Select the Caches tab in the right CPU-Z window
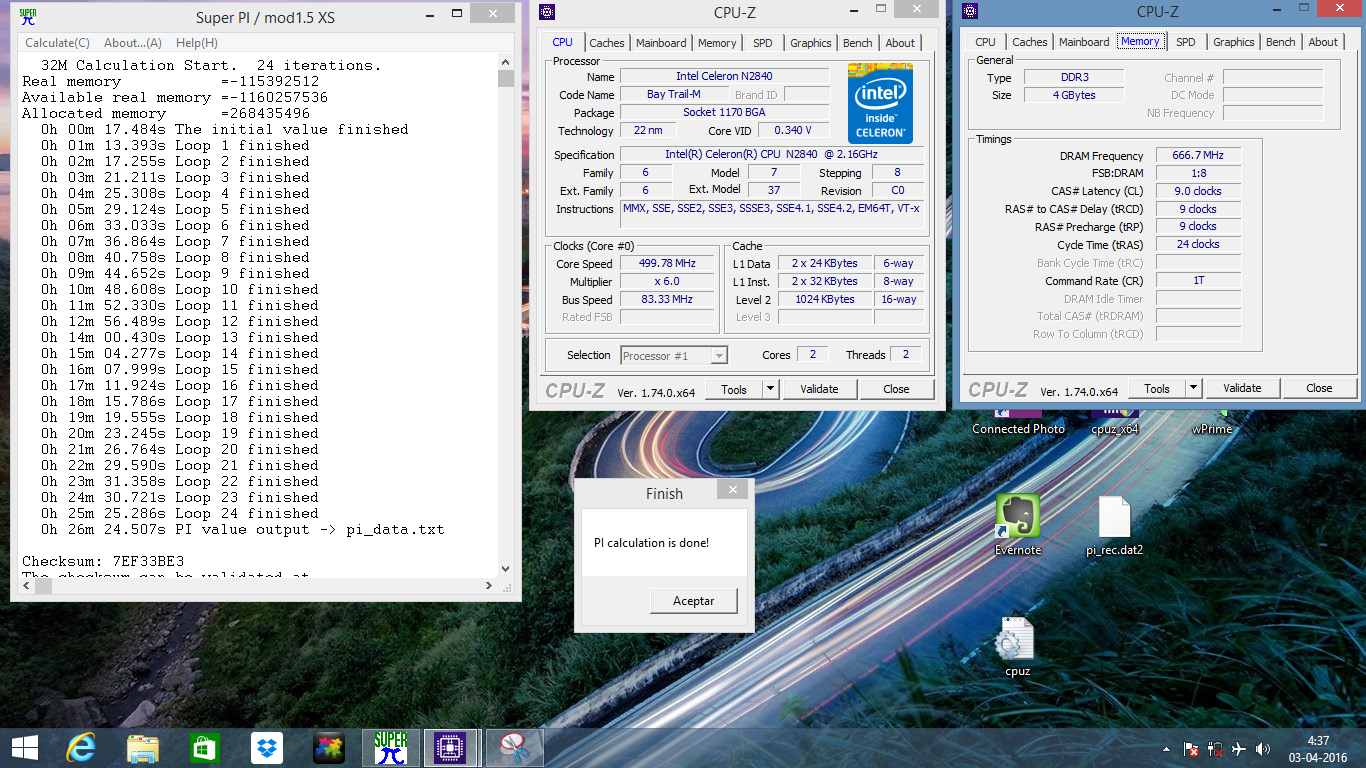This screenshot has height=768, width=1366. coord(1029,42)
